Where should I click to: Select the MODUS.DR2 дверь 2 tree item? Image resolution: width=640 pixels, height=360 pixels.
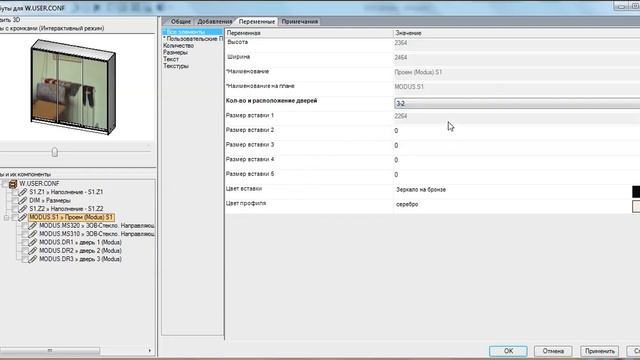point(80,251)
